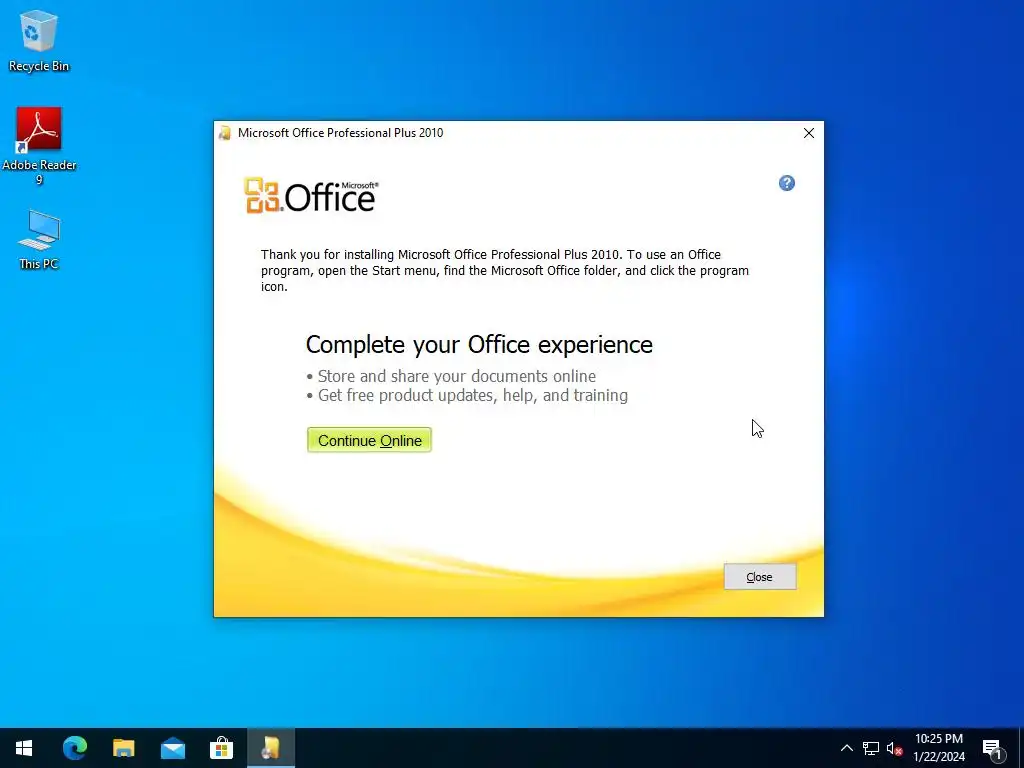This screenshot has width=1024, height=768.
Task: Click the 'Microsoft Office Professional Plus 2010' title
Action: coord(340,133)
